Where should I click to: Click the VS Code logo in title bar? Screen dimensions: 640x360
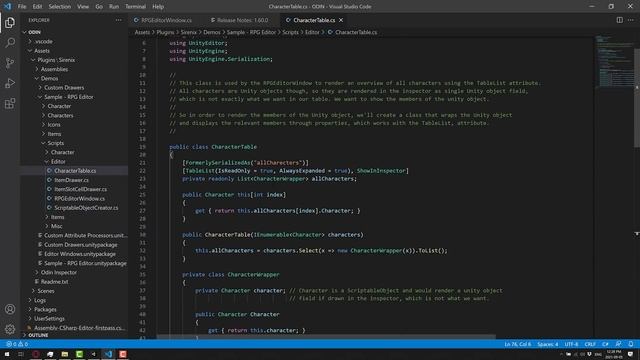[x=7, y=7]
